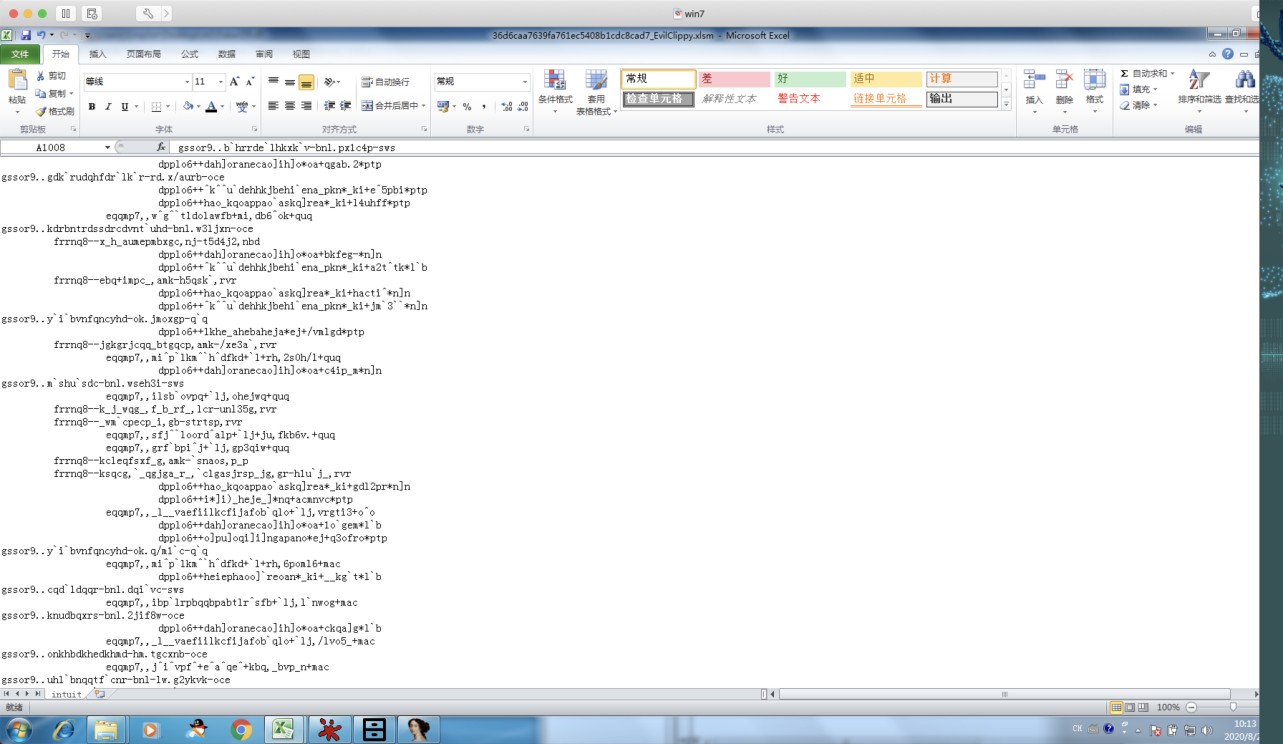1283x744 pixels.
Task: Select the intuit sheet tab
Action: click(x=67, y=694)
